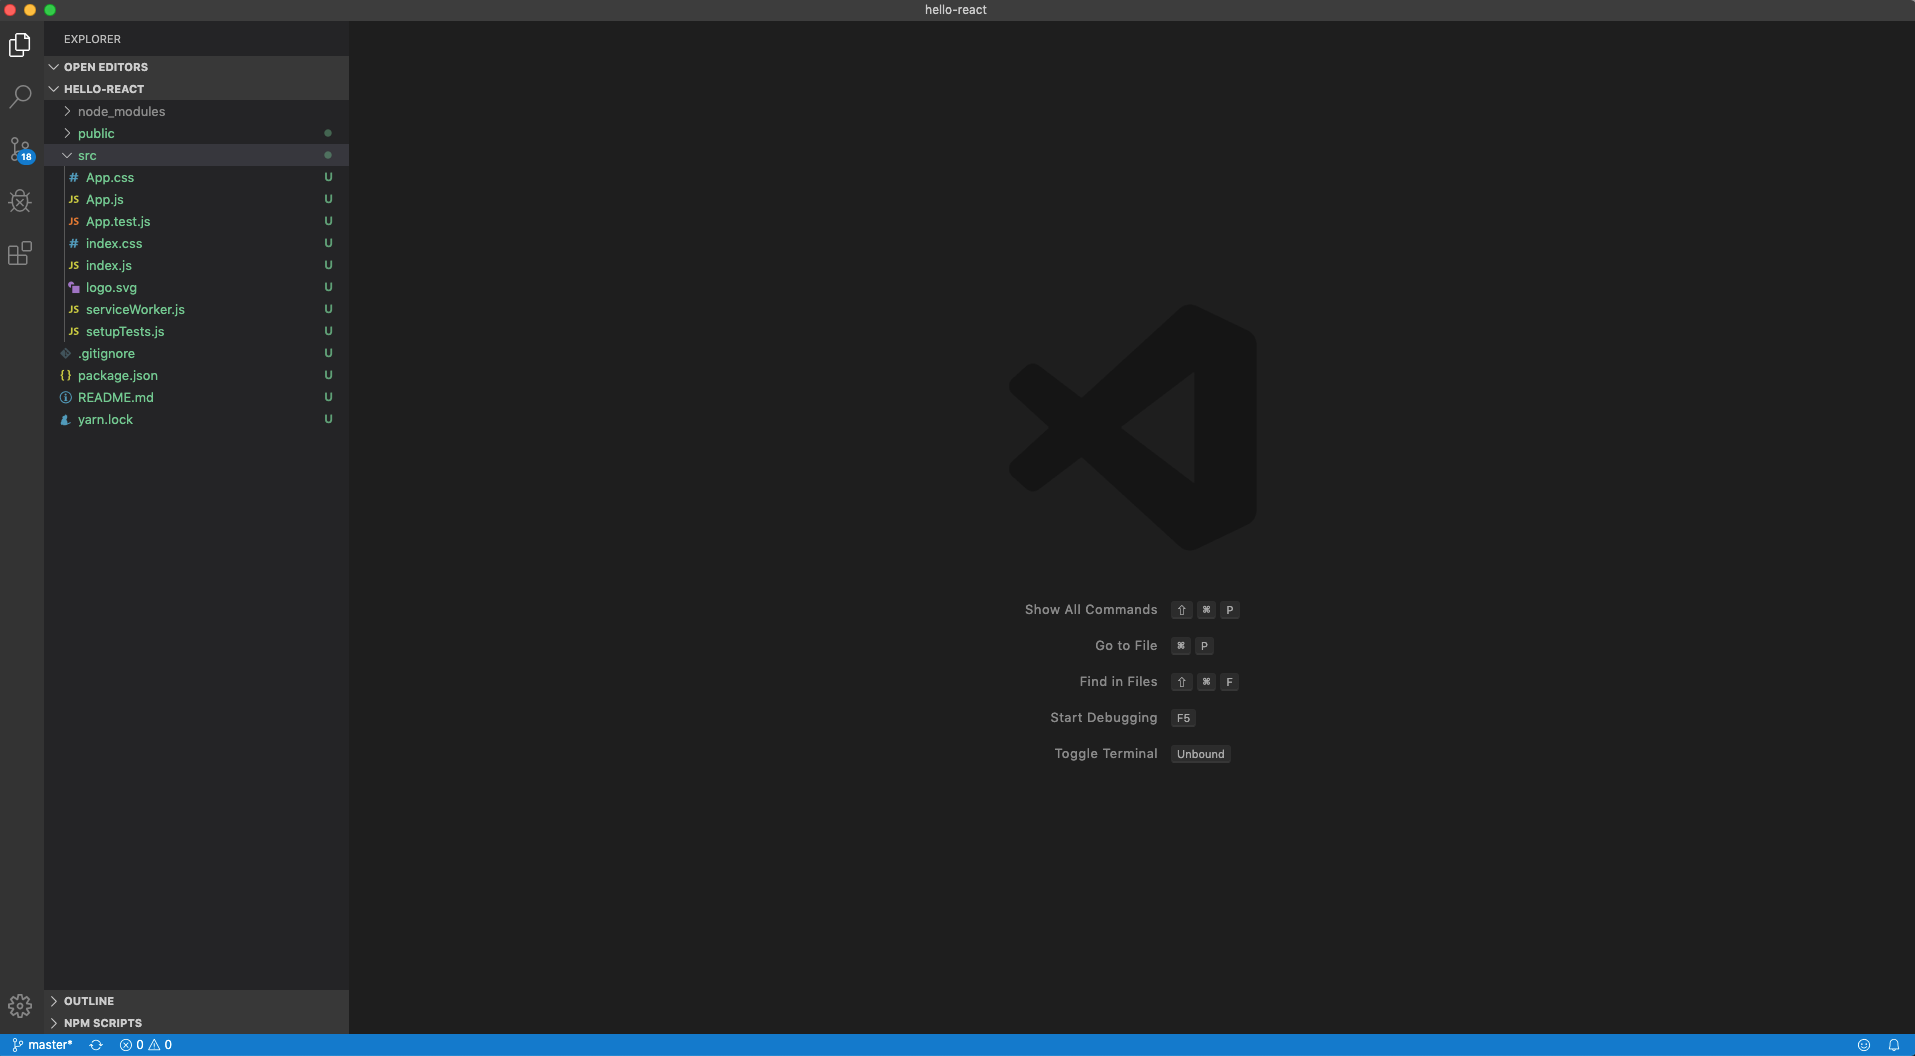Image resolution: width=1915 pixels, height=1056 pixels.
Task: Open the package.json file
Action: pos(197,375)
